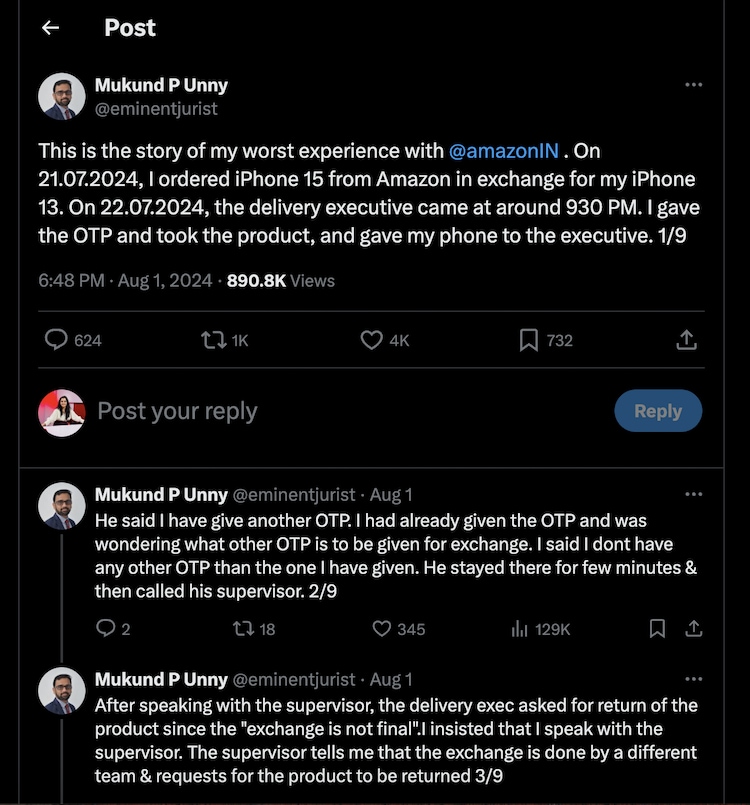Click the blue Reply button
The image size is (750, 805).
click(x=657, y=411)
